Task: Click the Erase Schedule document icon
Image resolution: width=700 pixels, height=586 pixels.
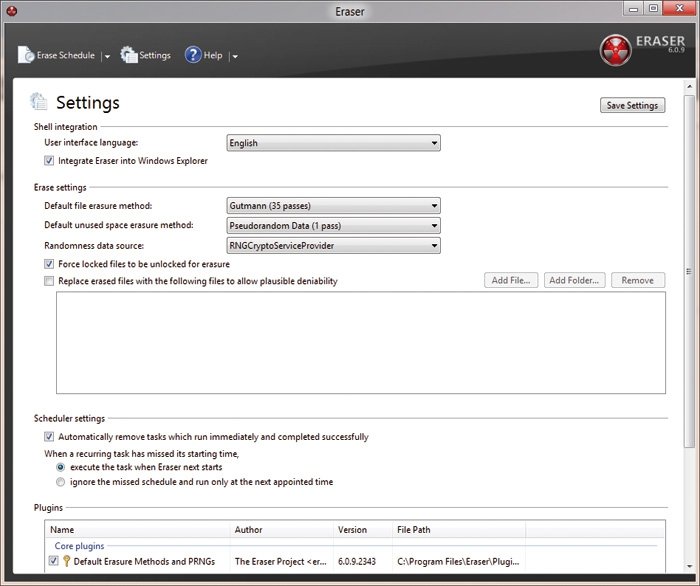Action: tap(26, 55)
